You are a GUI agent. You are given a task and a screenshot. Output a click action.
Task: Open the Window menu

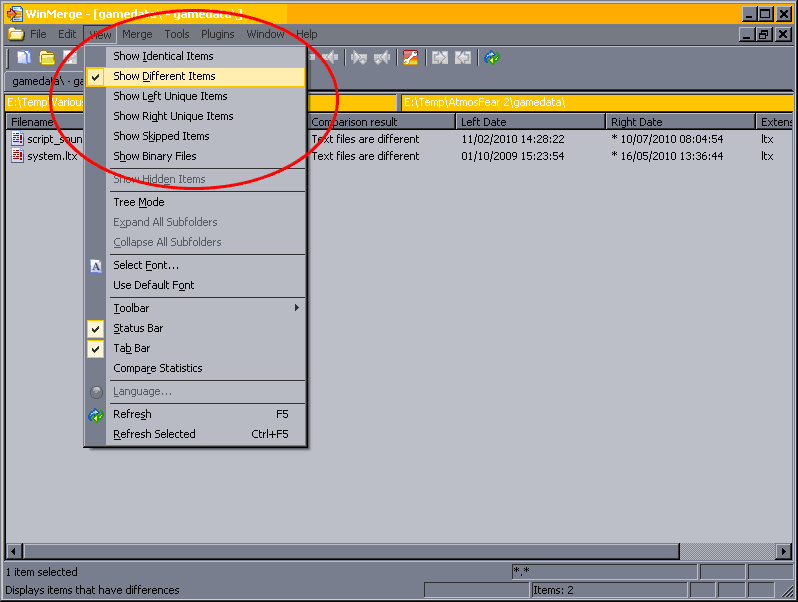click(265, 34)
